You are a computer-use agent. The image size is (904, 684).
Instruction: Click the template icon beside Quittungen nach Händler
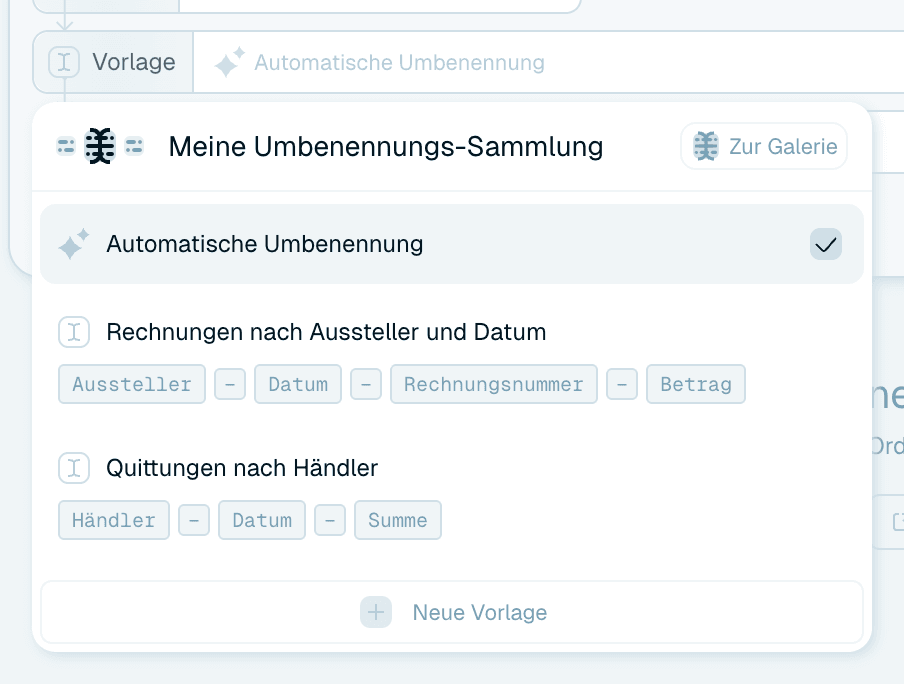pos(74,468)
